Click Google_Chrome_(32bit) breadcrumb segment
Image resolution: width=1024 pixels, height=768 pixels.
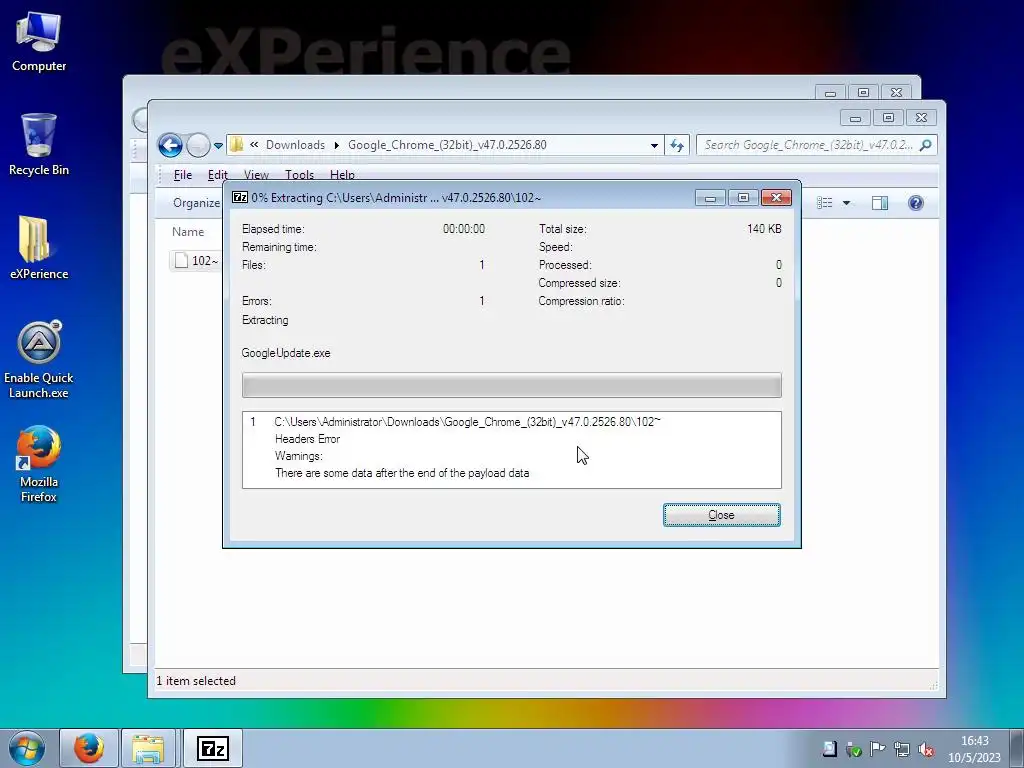(x=447, y=145)
